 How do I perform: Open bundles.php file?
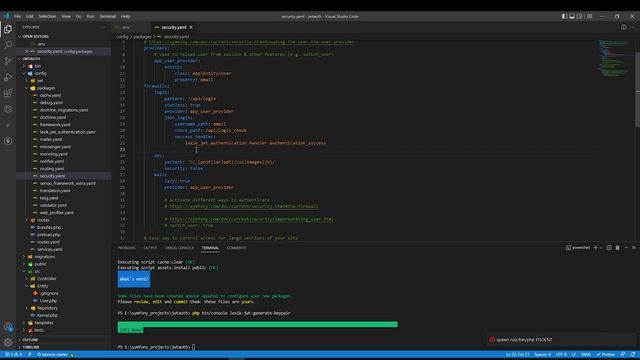49,227
